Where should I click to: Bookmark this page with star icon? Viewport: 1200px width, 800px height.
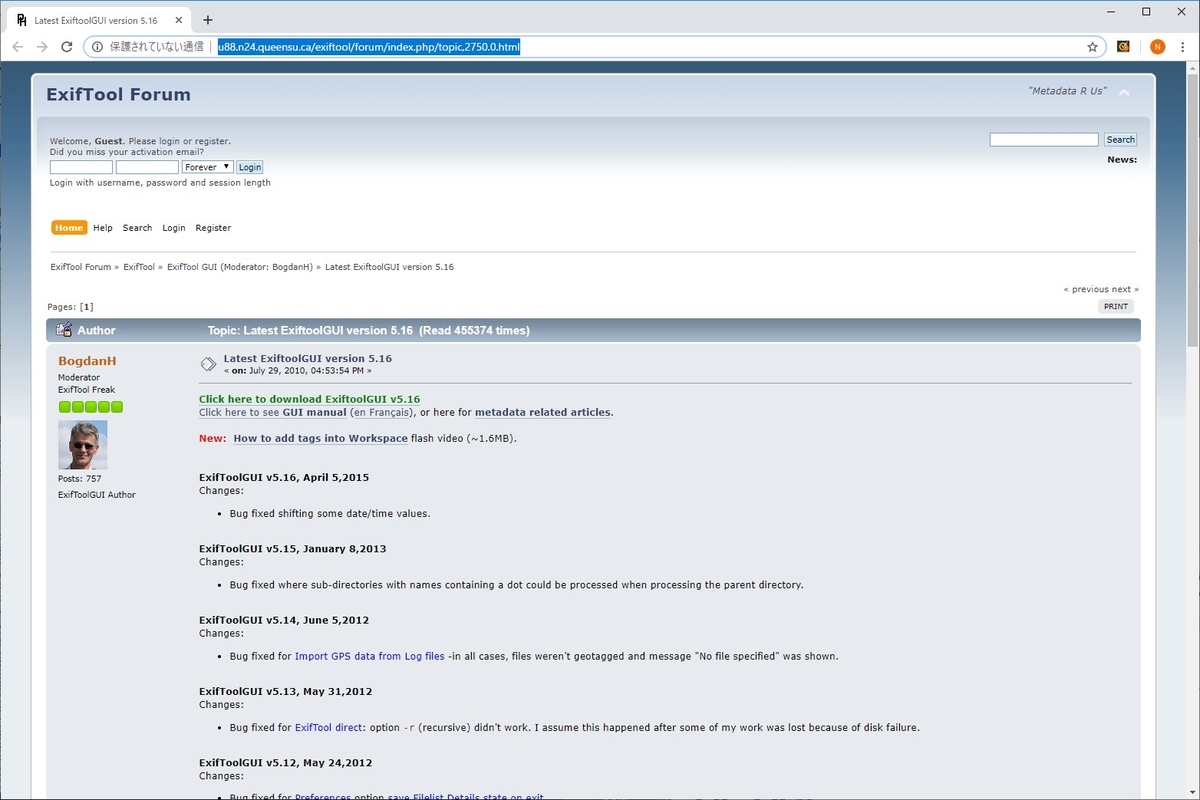tap(1092, 47)
